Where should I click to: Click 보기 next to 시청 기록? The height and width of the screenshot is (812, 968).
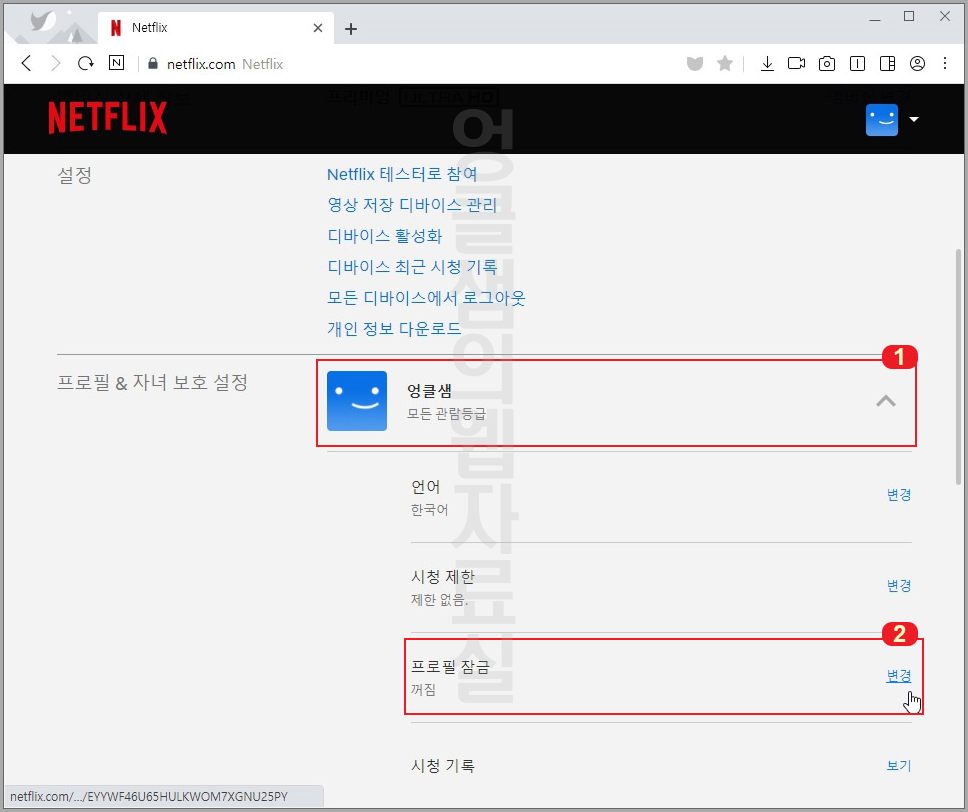pyautogui.click(x=899, y=766)
